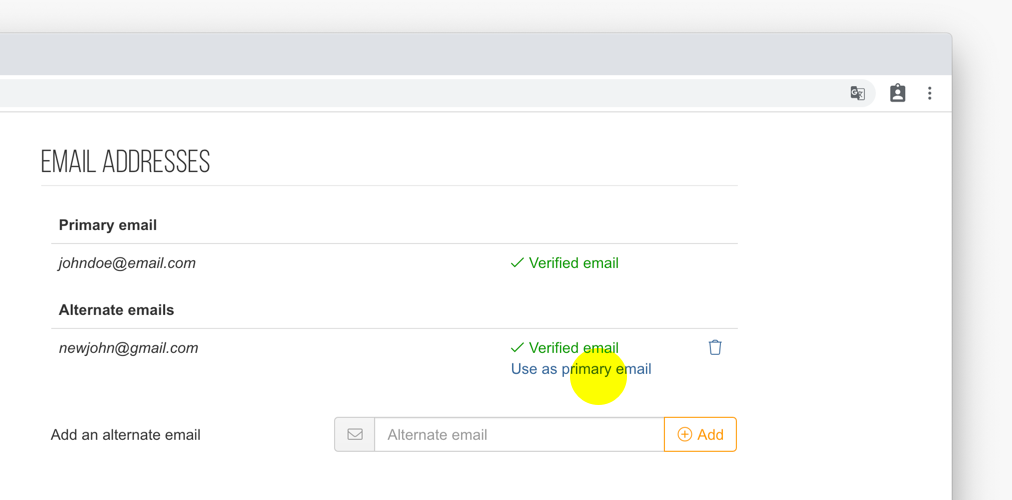Click the orange Add button
This screenshot has height=500, width=1012.
click(x=700, y=434)
